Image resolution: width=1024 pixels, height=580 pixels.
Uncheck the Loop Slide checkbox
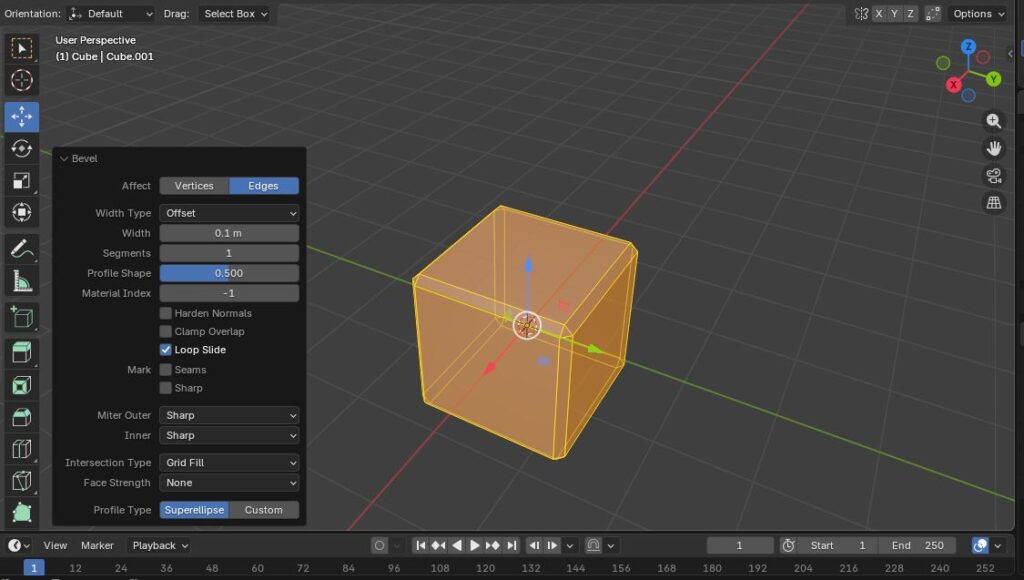166,350
